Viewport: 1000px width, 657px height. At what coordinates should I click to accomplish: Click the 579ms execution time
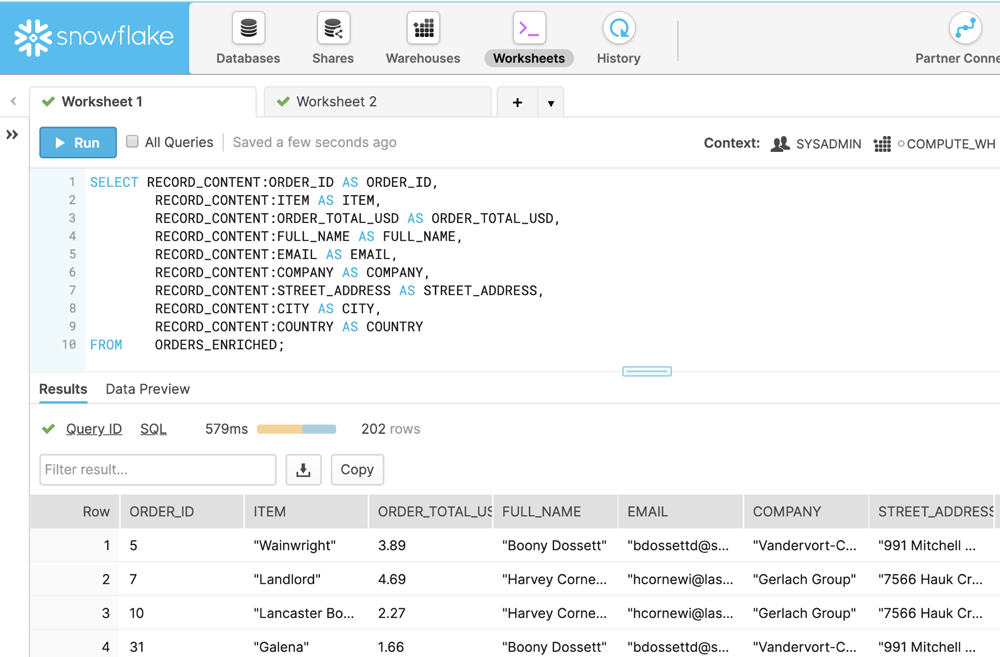coord(226,429)
